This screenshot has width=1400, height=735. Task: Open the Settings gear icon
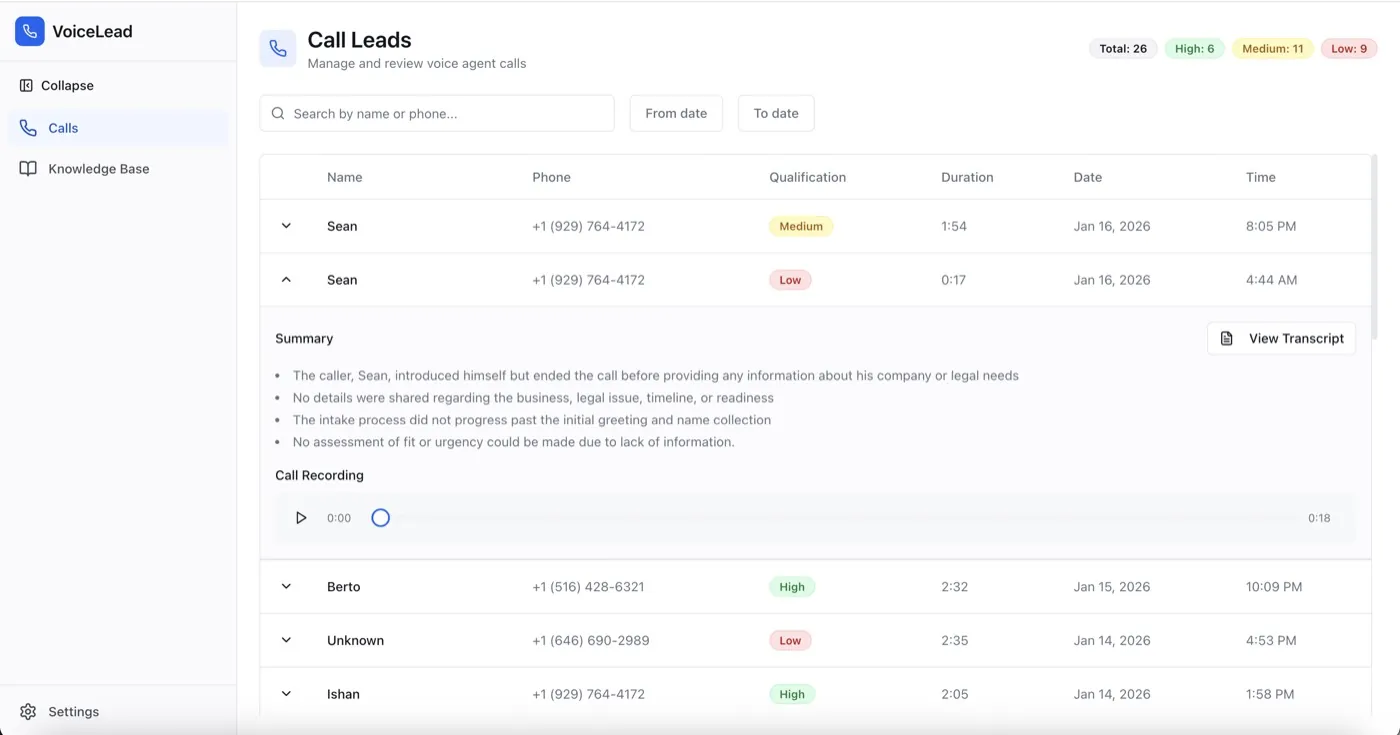tap(28, 712)
